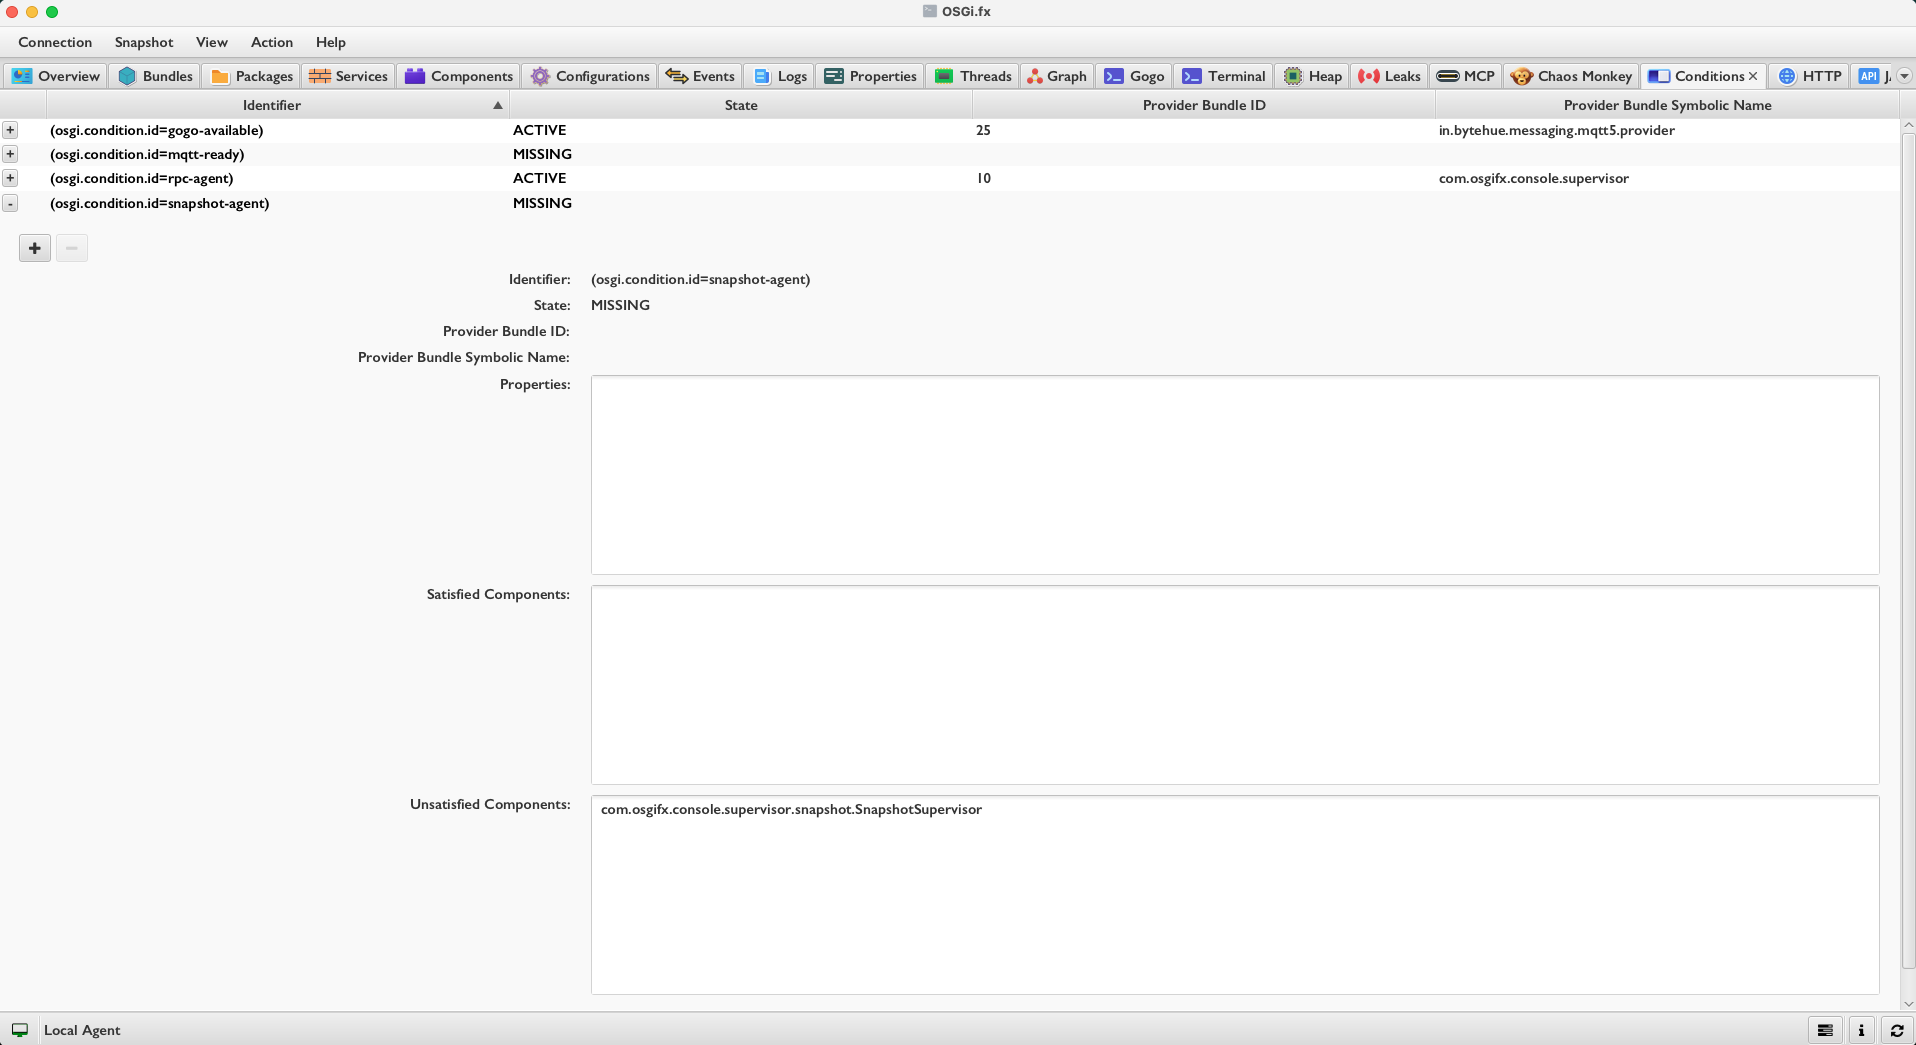Click the info icon in status bar
This screenshot has width=1916, height=1045.
click(x=1861, y=1030)
